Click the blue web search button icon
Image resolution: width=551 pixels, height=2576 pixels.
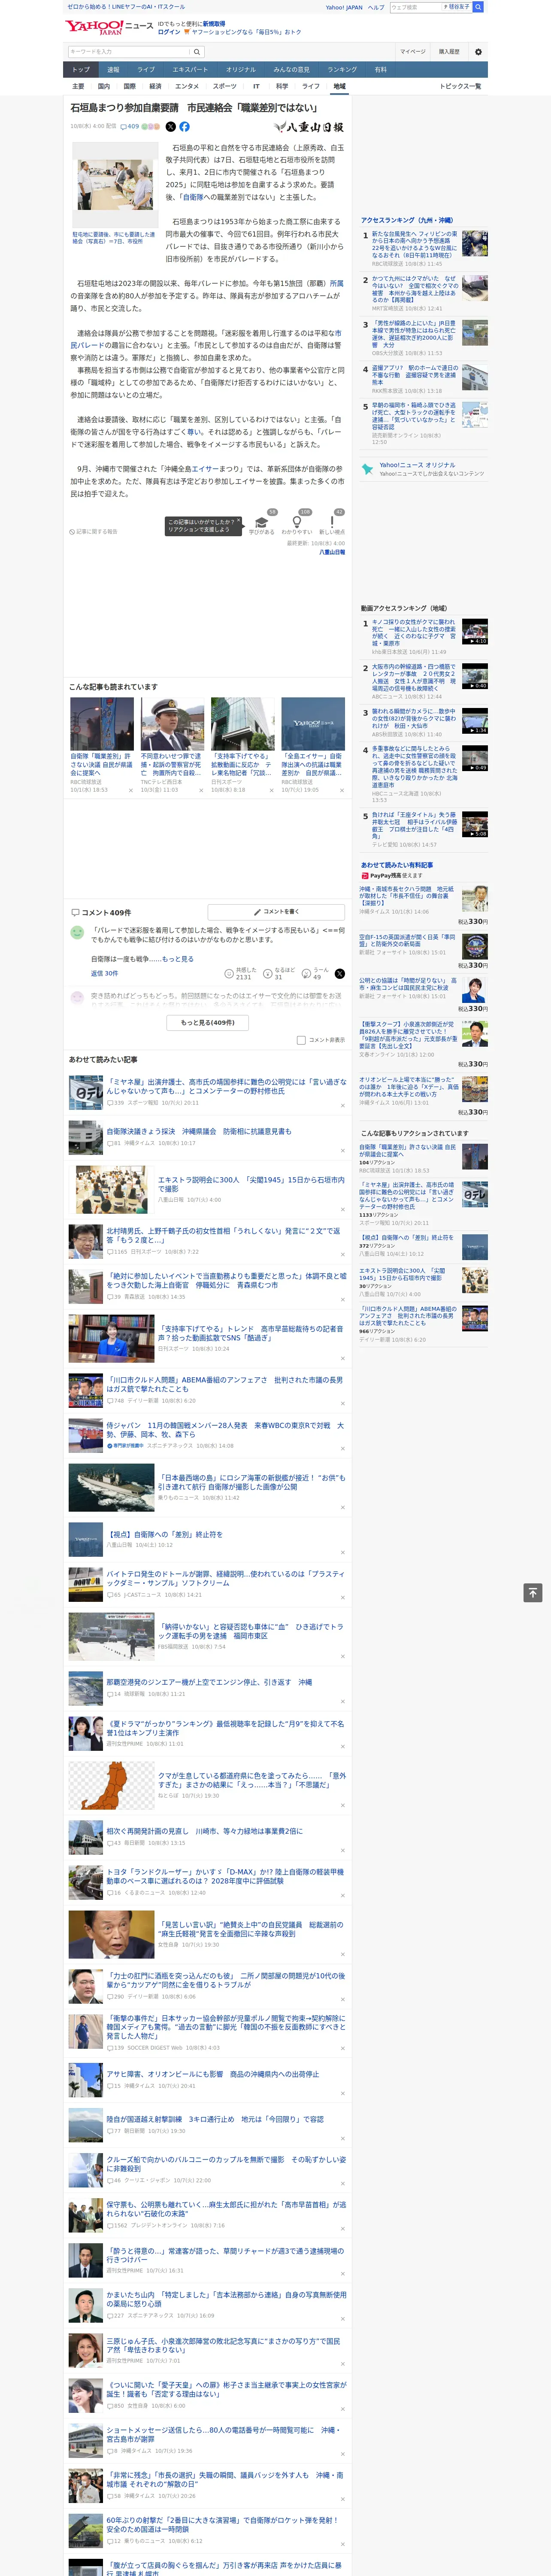pos(478,7)
